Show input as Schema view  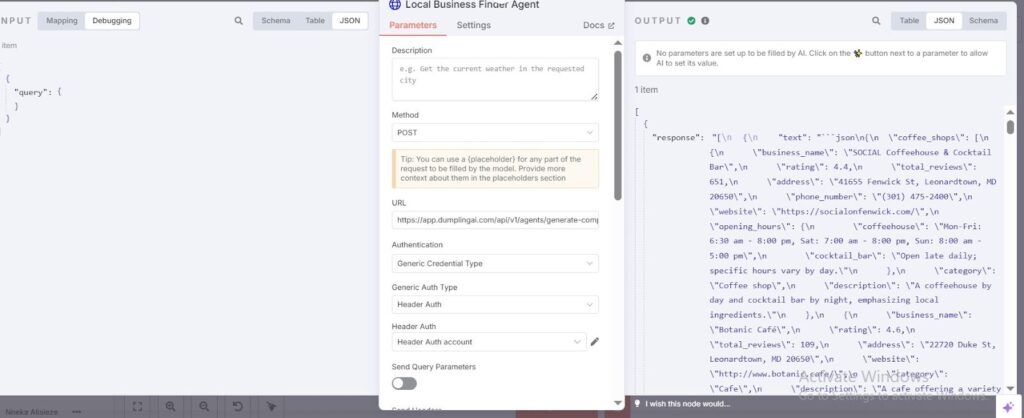[276, 21]
